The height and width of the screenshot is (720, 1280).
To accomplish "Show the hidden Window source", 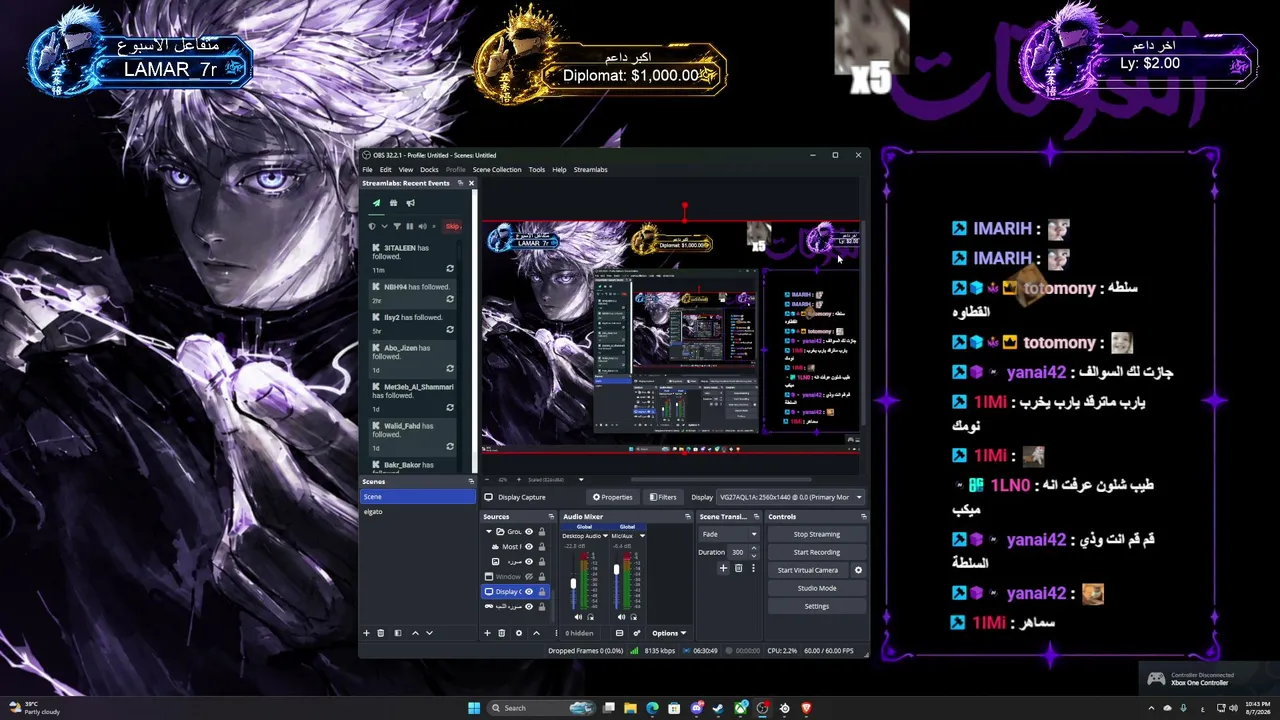I will click(529, 577).
